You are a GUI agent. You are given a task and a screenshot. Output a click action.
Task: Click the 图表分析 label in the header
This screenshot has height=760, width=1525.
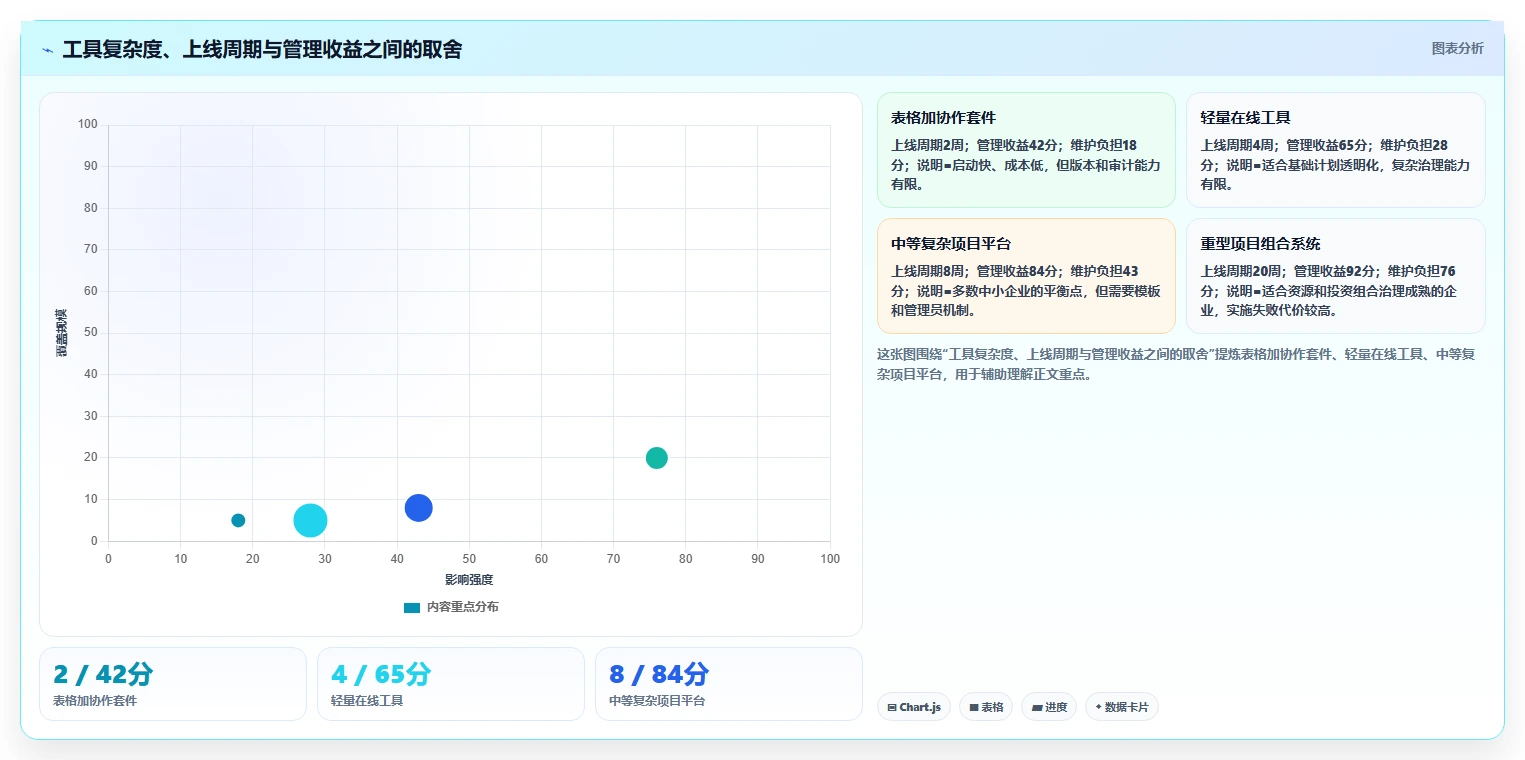1457,48
